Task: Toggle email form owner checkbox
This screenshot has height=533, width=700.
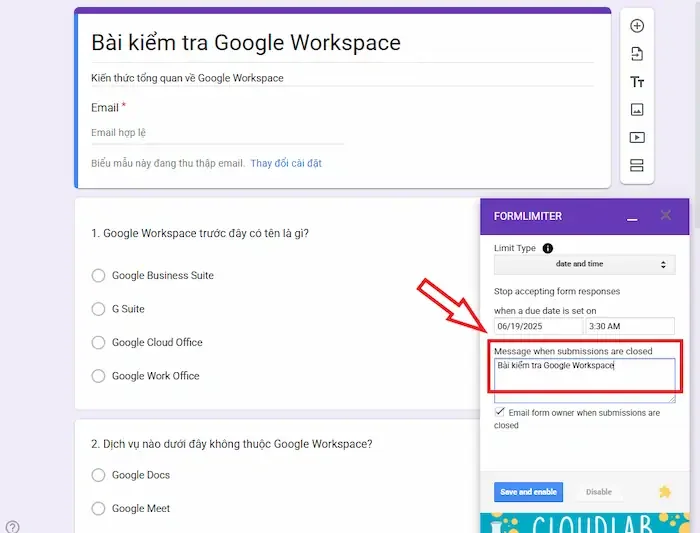Action: pyautogui.click(x=500, y=412)
